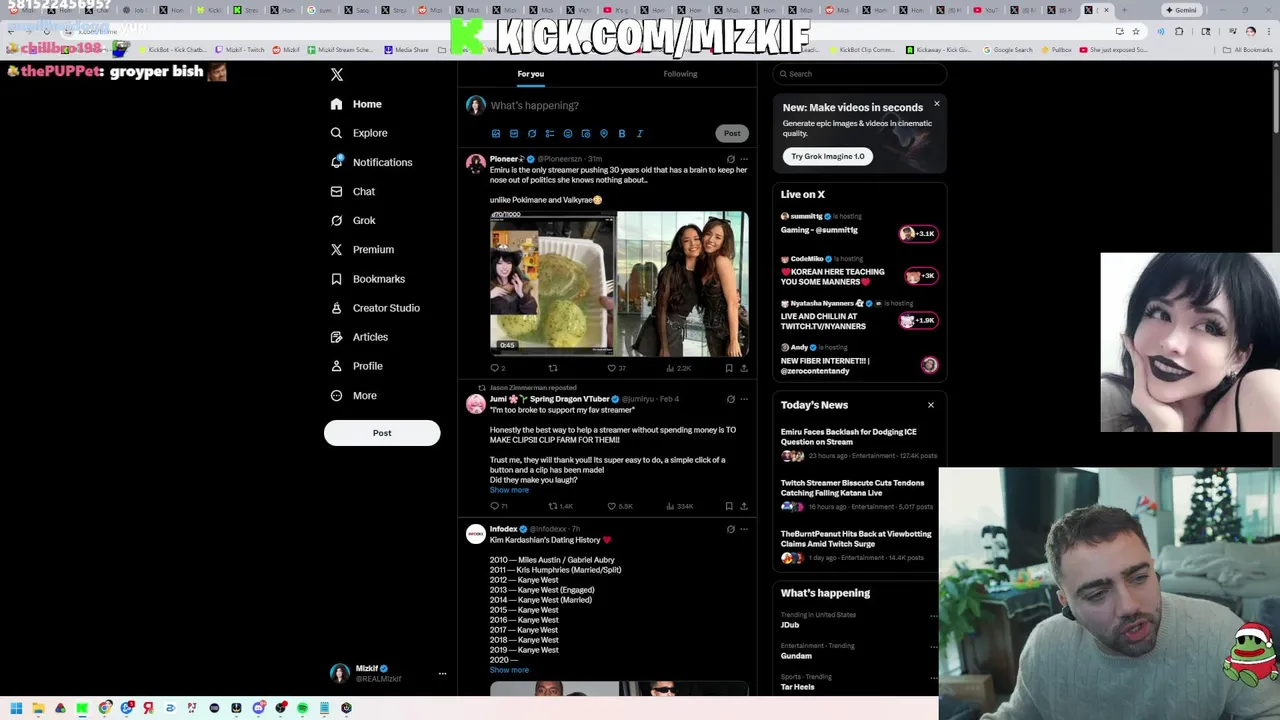Viewport: 1280px width, 720px height.
Task: Click the small Post button in composer
Action: [x=732, y=133]
